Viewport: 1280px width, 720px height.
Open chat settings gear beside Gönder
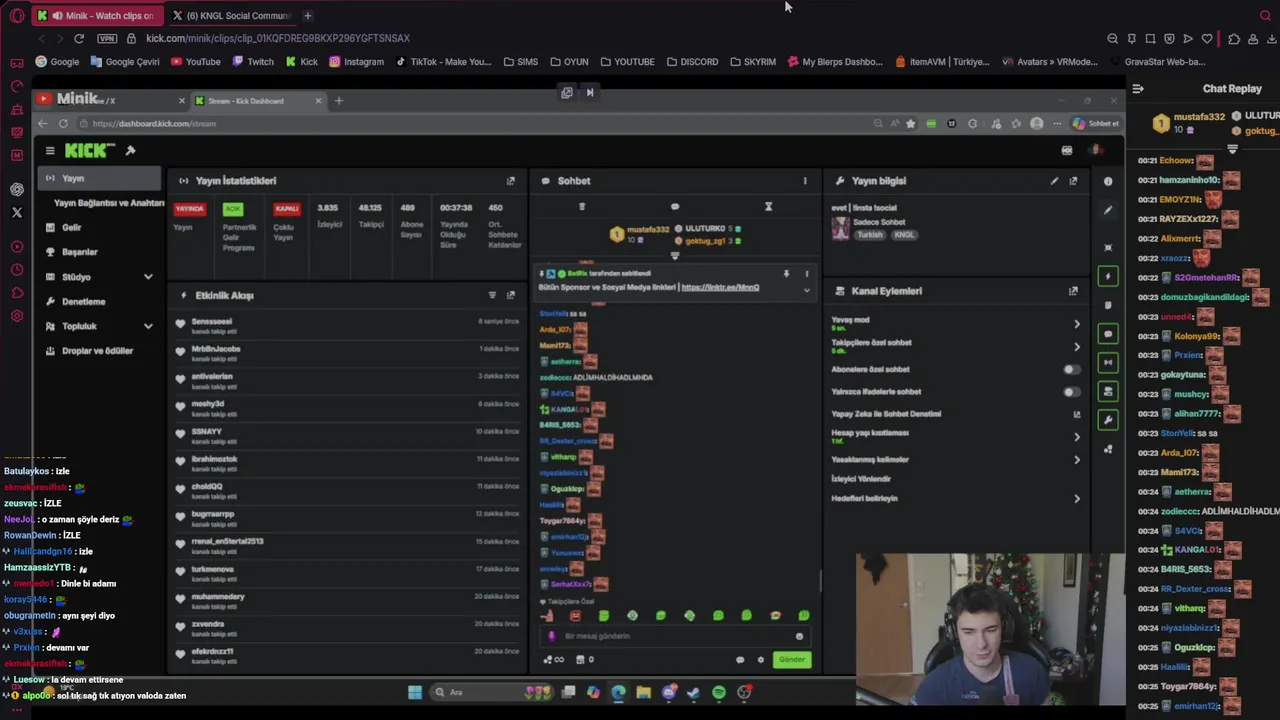(x=760, y=660)
